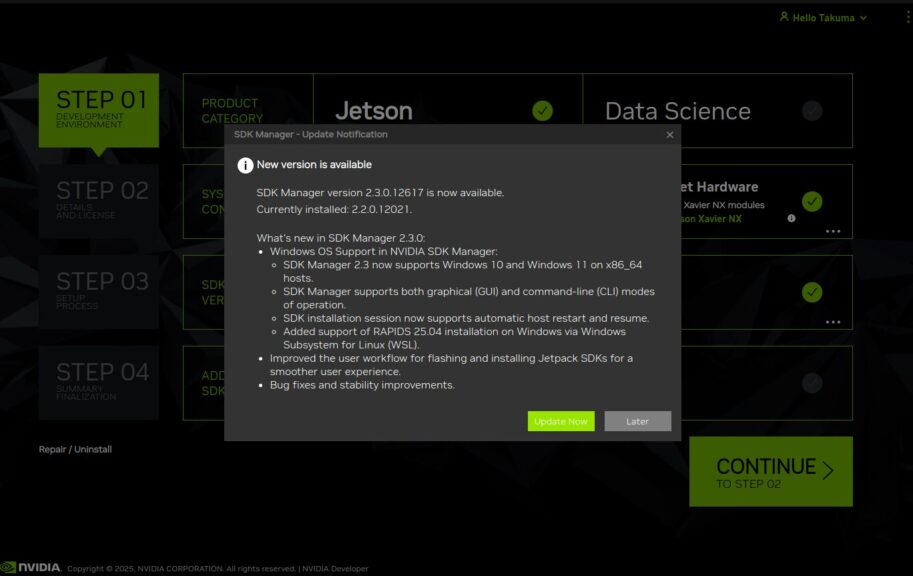Click the bullet about flashing and installing Jetpack SDKs

point(451,365)
